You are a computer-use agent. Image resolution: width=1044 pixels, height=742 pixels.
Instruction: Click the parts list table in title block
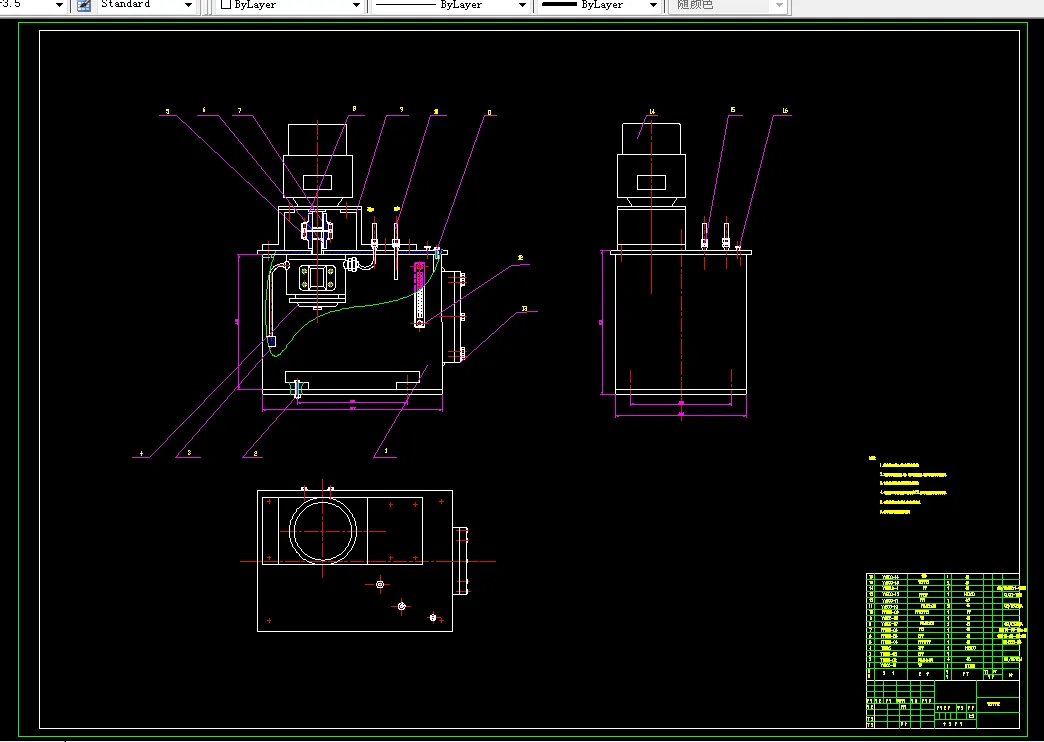(943, 625)
